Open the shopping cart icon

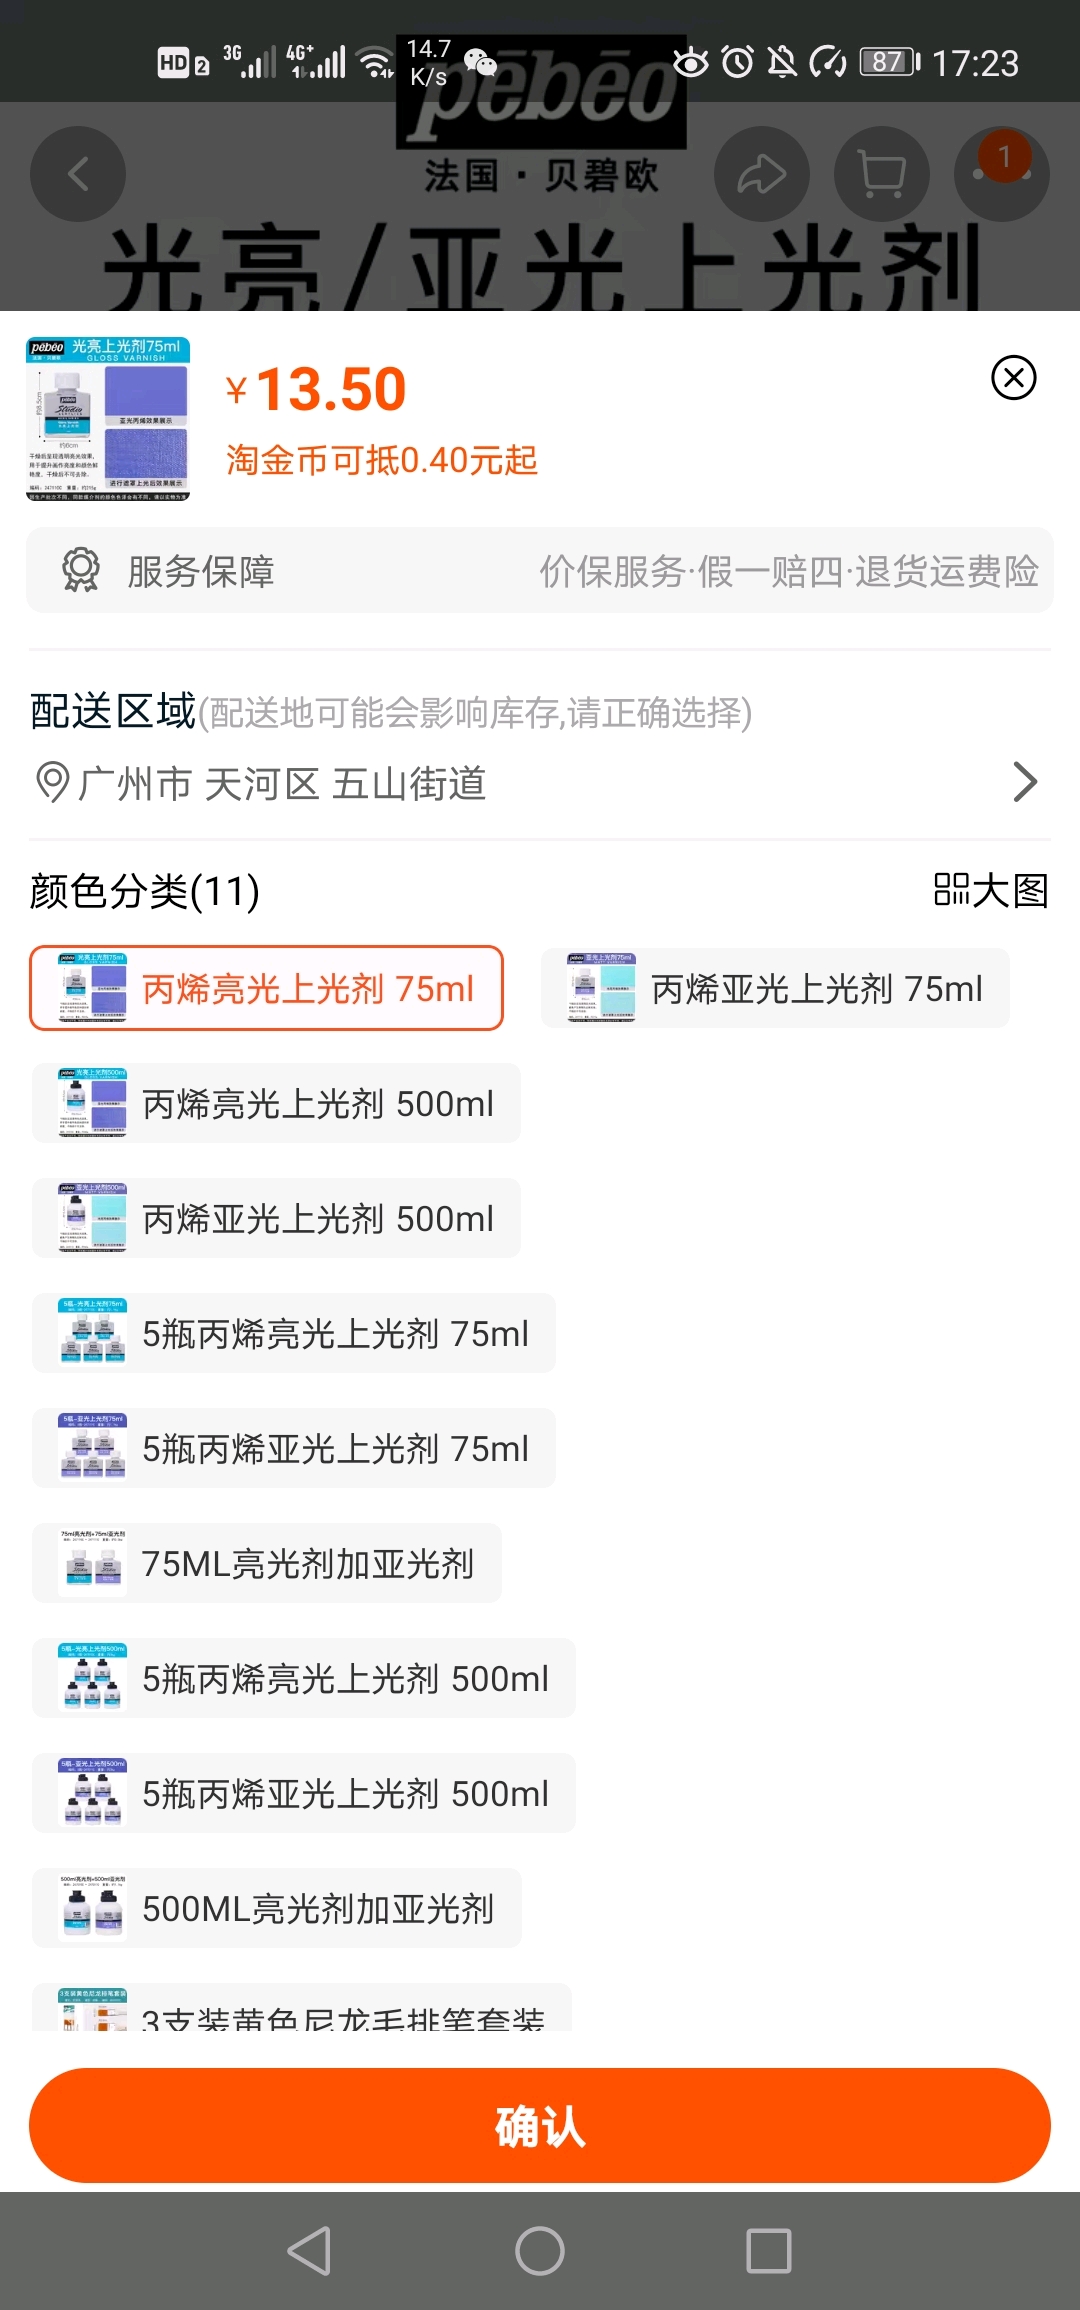pos(882,174)
